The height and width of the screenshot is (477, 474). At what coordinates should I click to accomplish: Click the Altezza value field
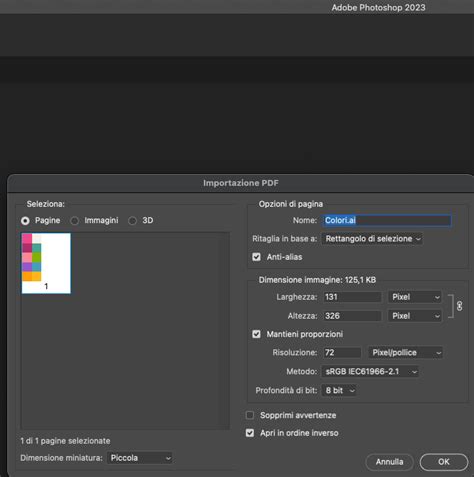click(352, 316)
